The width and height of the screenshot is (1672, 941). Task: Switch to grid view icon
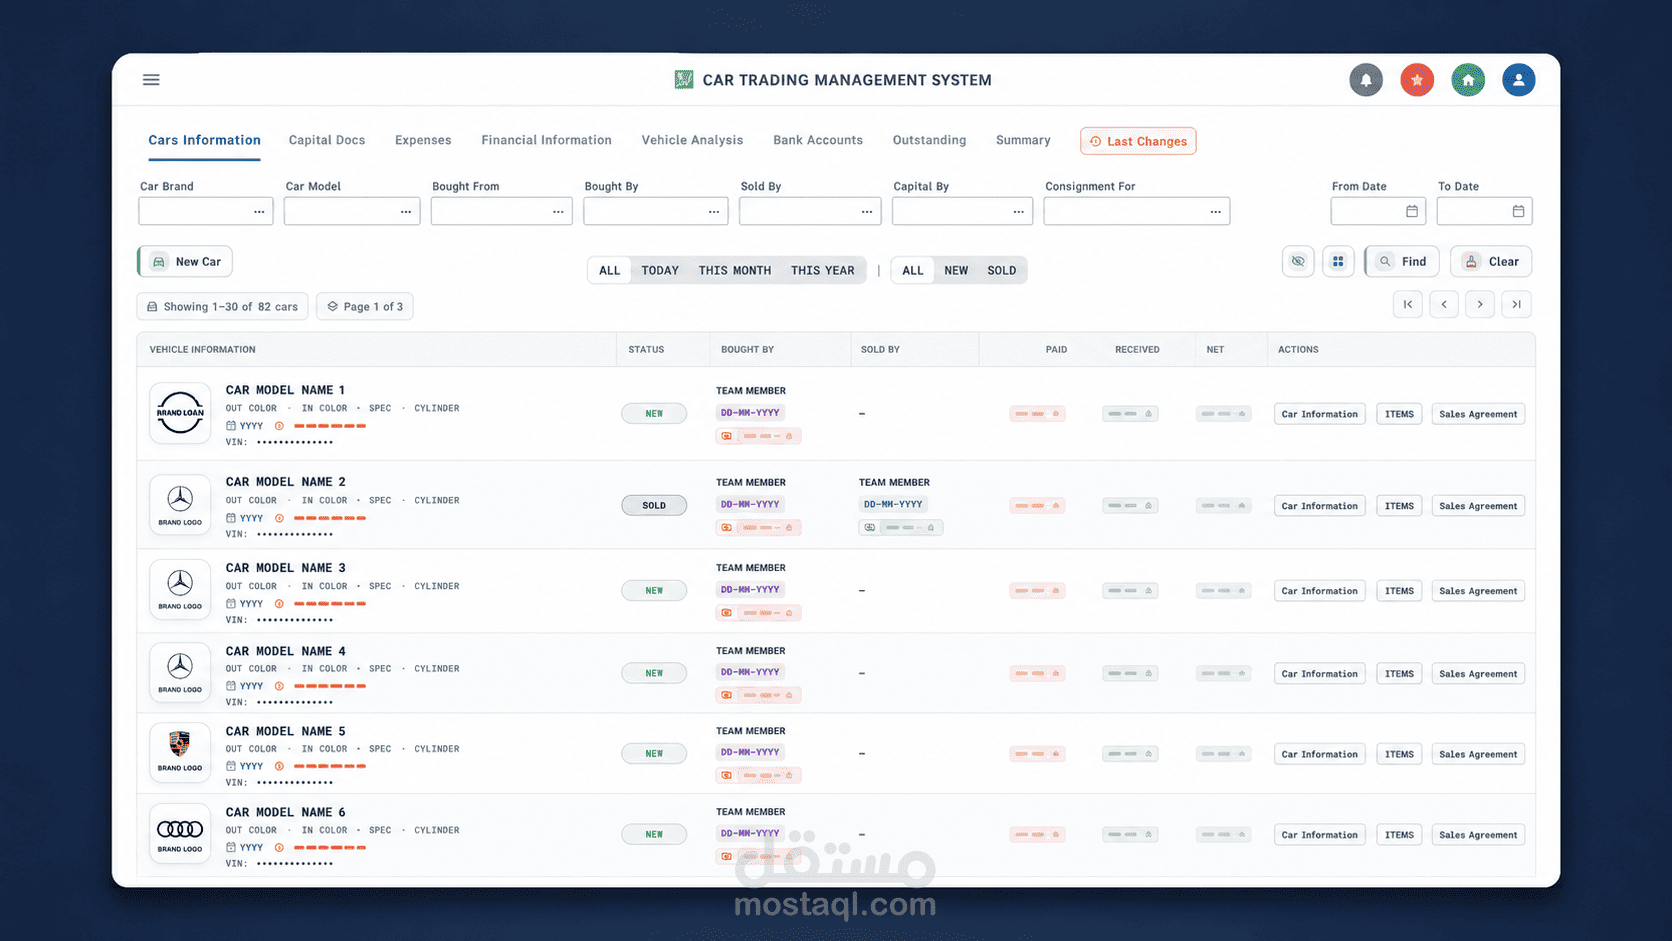tap(1338, 262)
